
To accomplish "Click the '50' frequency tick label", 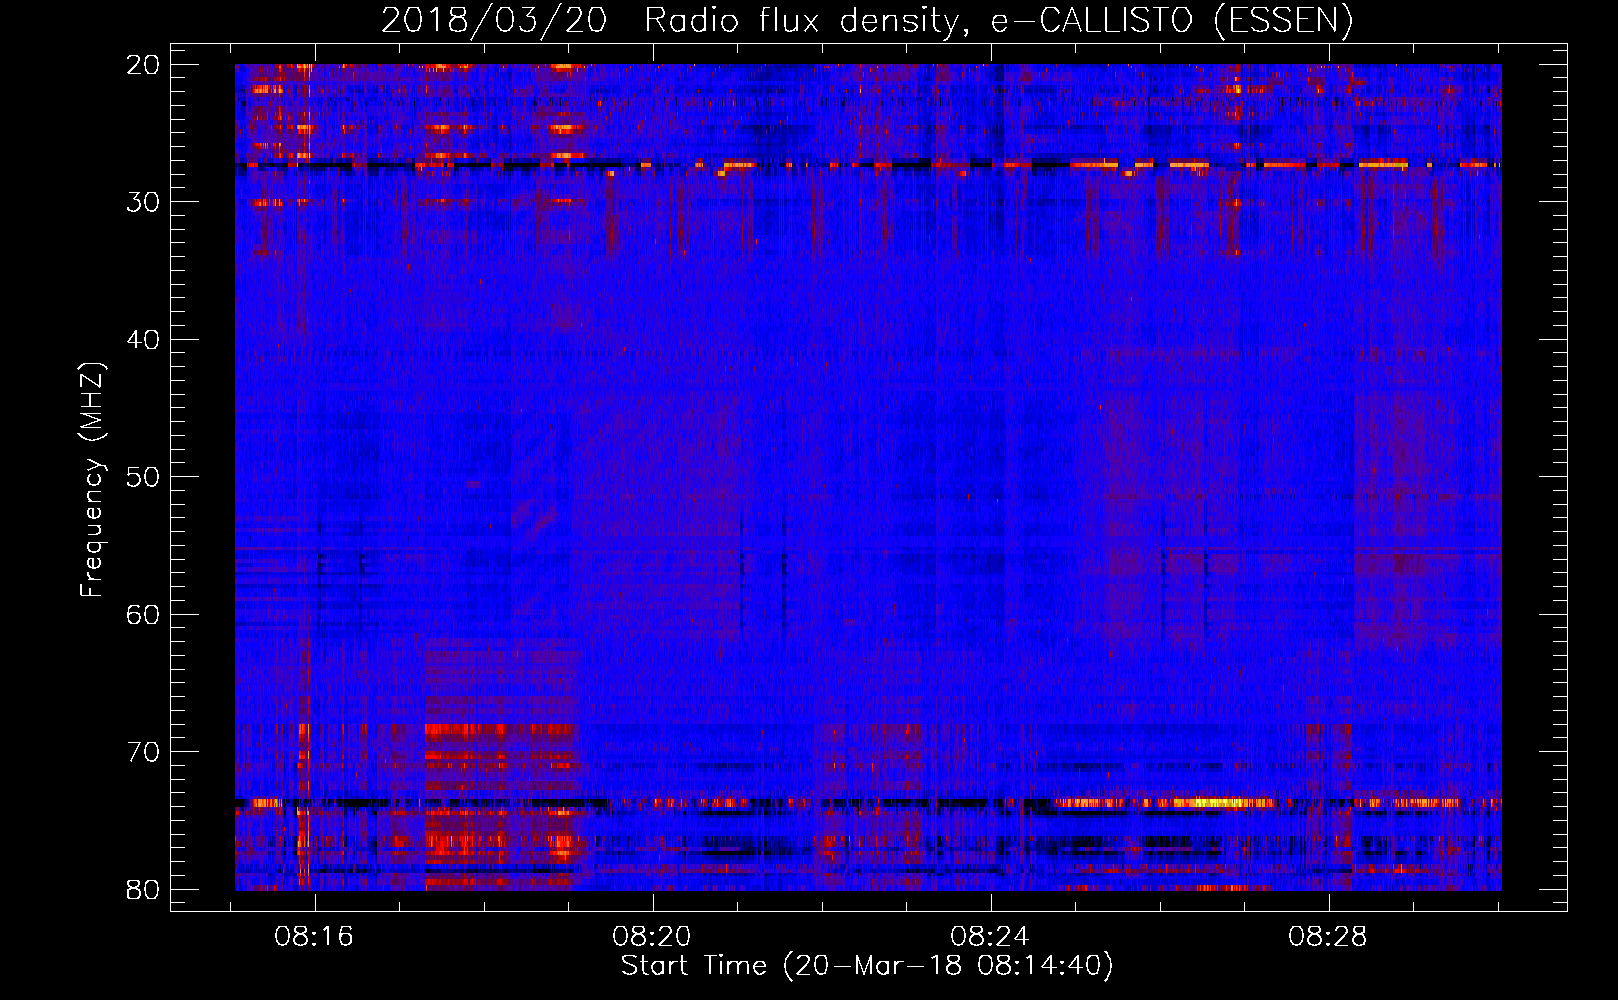I will [144, 477].
